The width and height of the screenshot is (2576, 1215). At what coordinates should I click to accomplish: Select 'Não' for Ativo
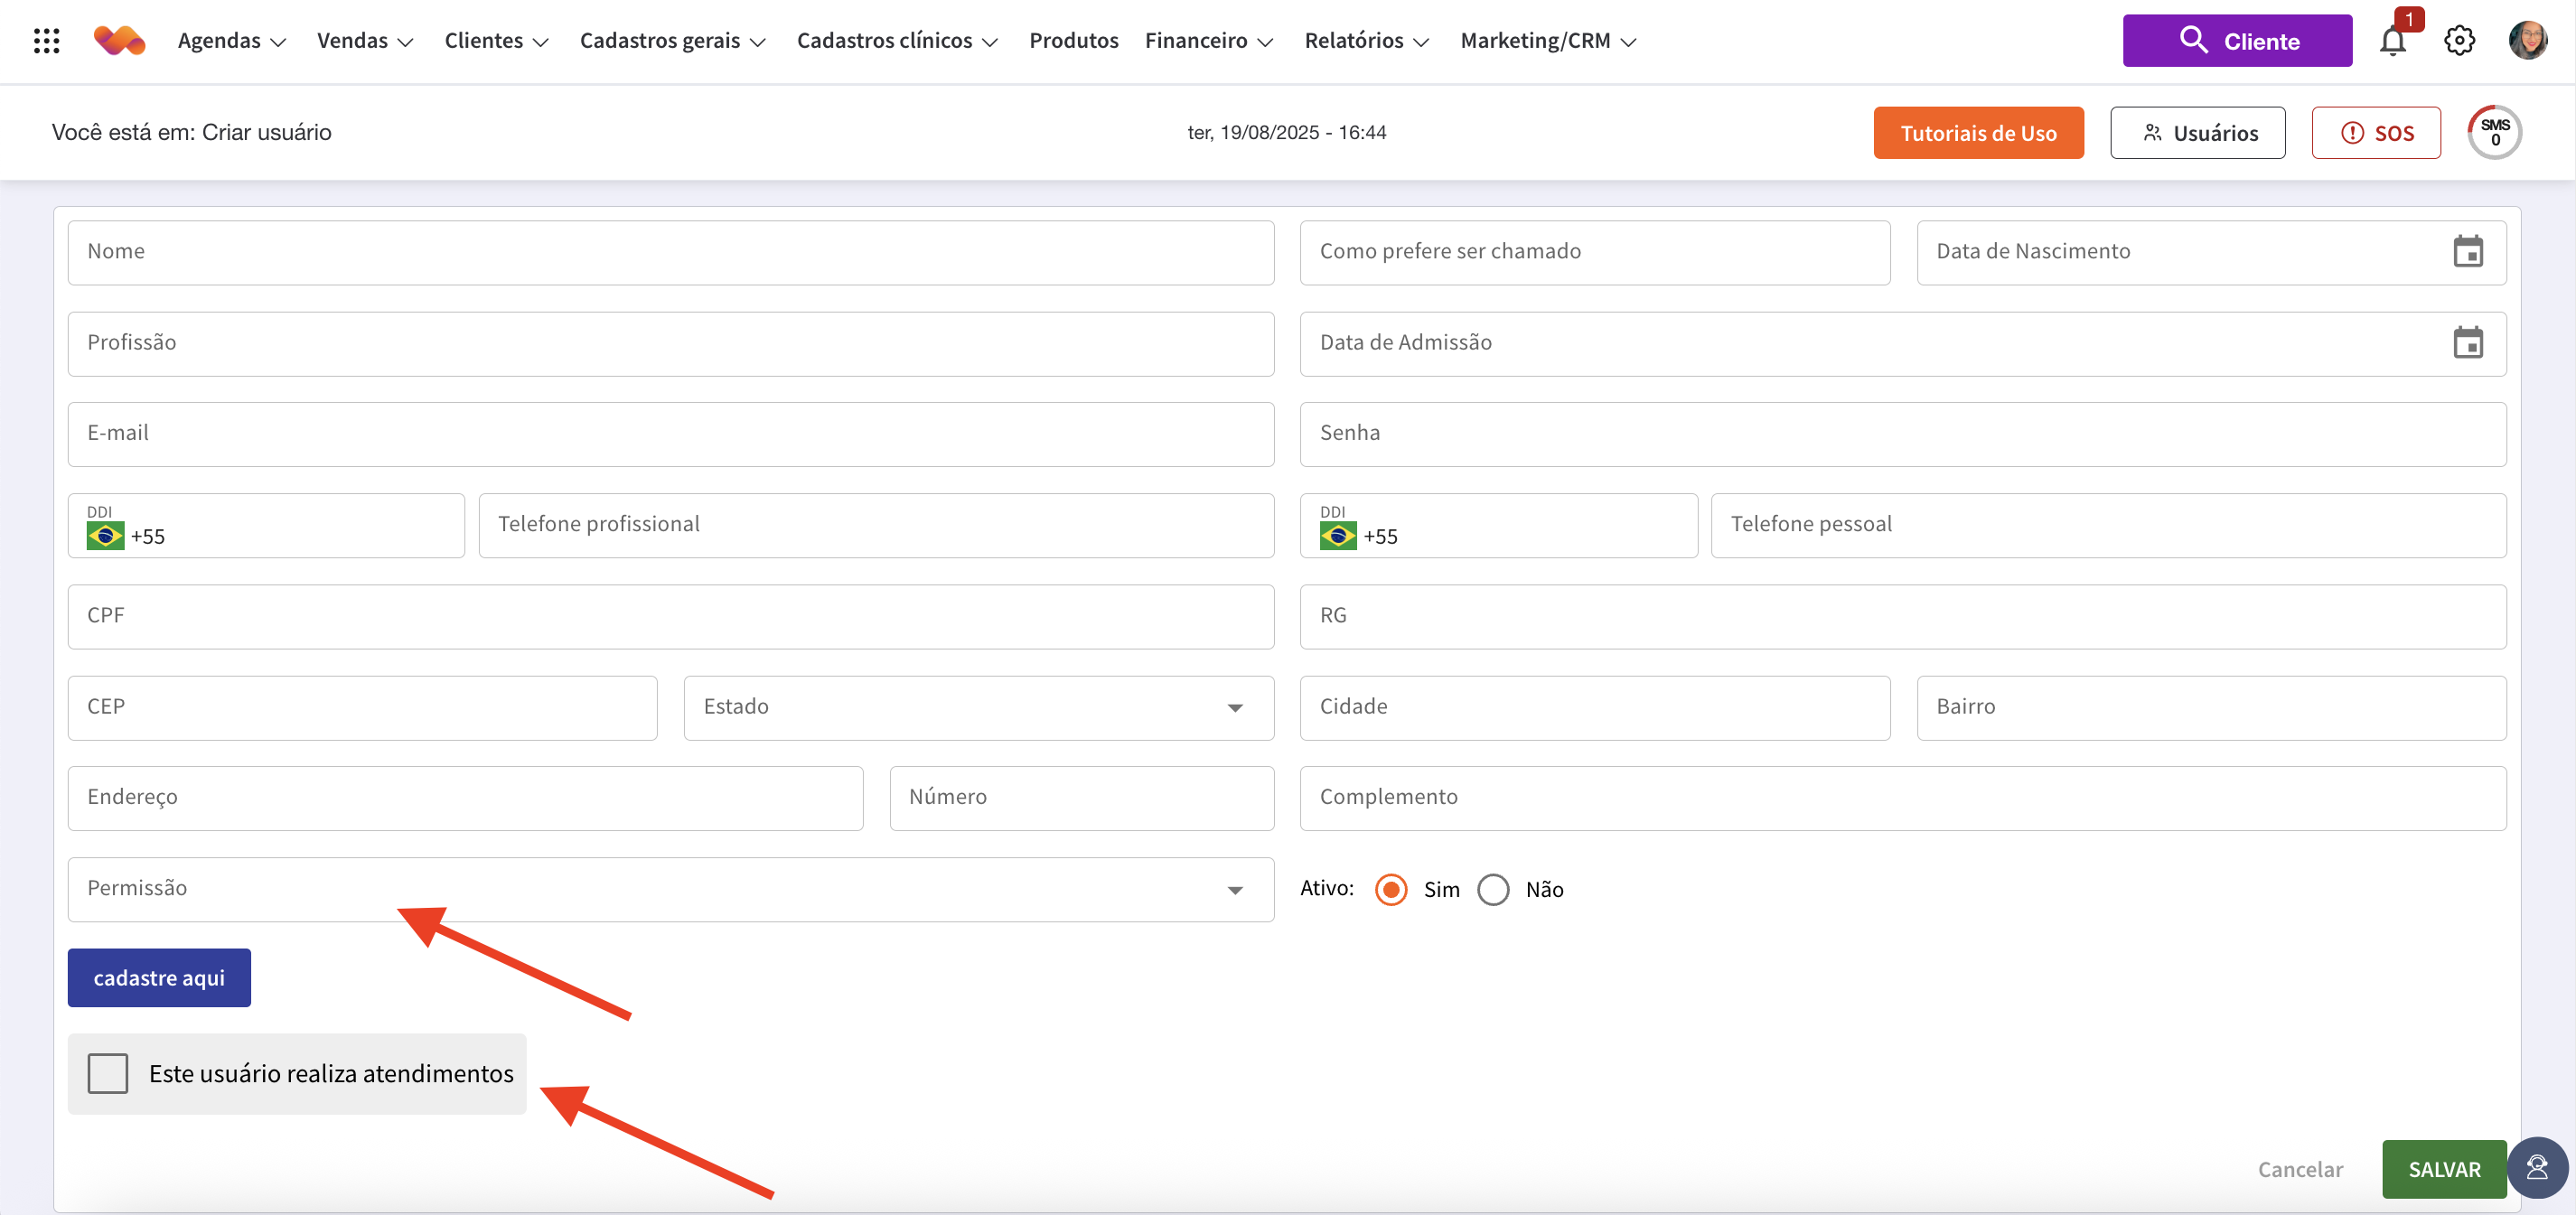click(x=1493, y=889)
